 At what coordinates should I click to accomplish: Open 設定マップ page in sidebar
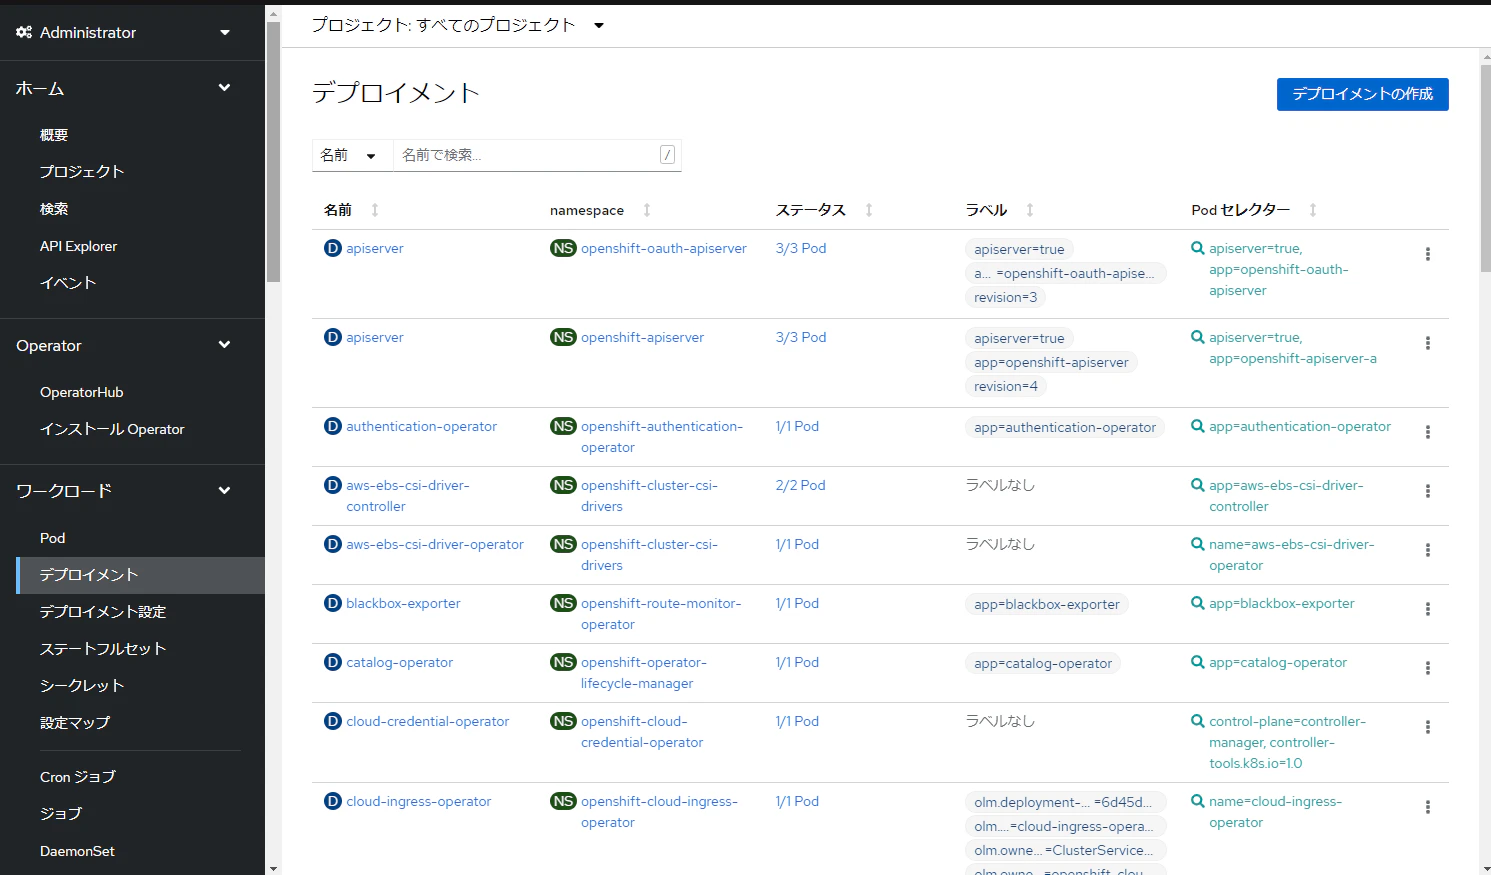75,722
